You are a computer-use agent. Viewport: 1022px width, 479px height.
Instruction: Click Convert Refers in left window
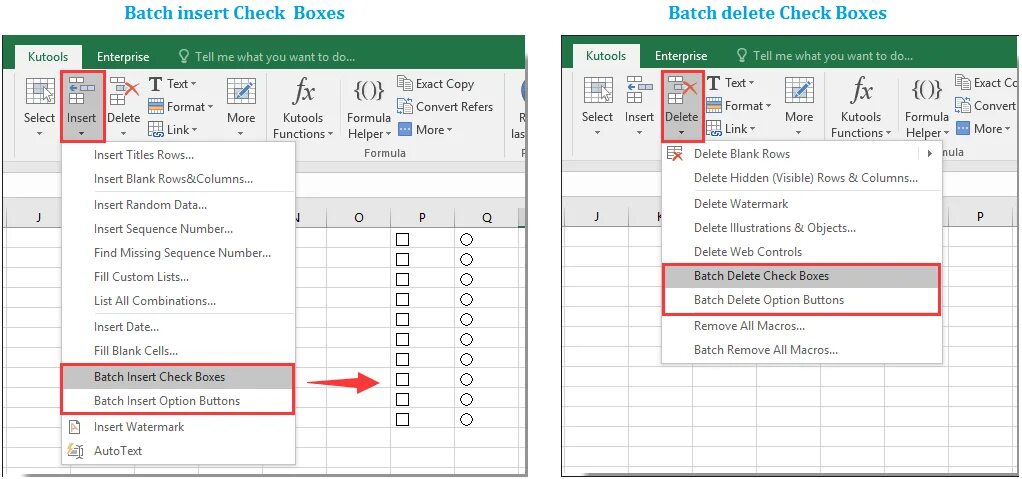[445, 106]
